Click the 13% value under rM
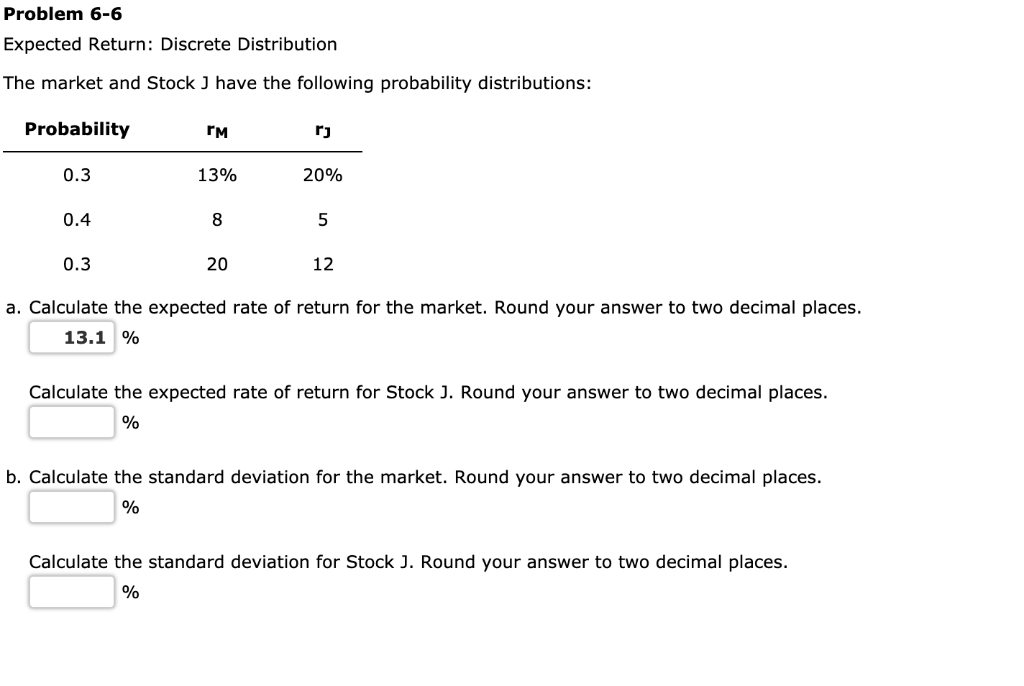This screenshot has height=686, width=1024. (216, 174)
